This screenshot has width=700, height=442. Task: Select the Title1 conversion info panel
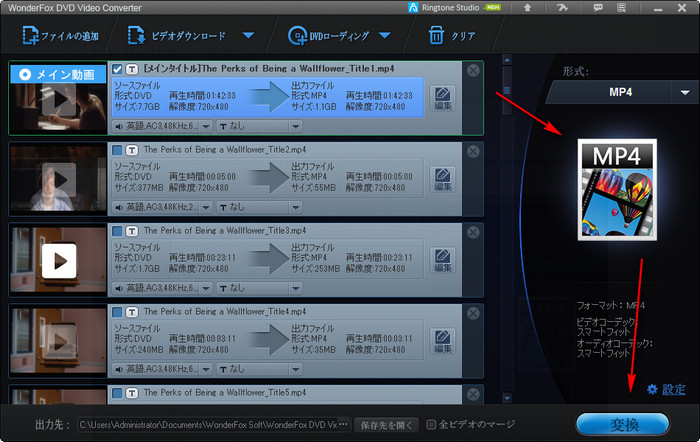pyautogui.click(x=267, y=97)
